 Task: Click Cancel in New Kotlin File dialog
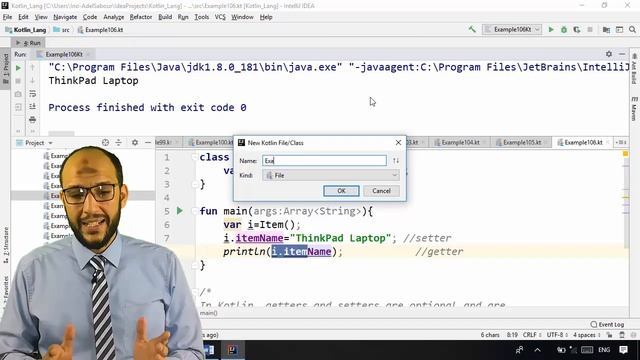pos(381,191)
